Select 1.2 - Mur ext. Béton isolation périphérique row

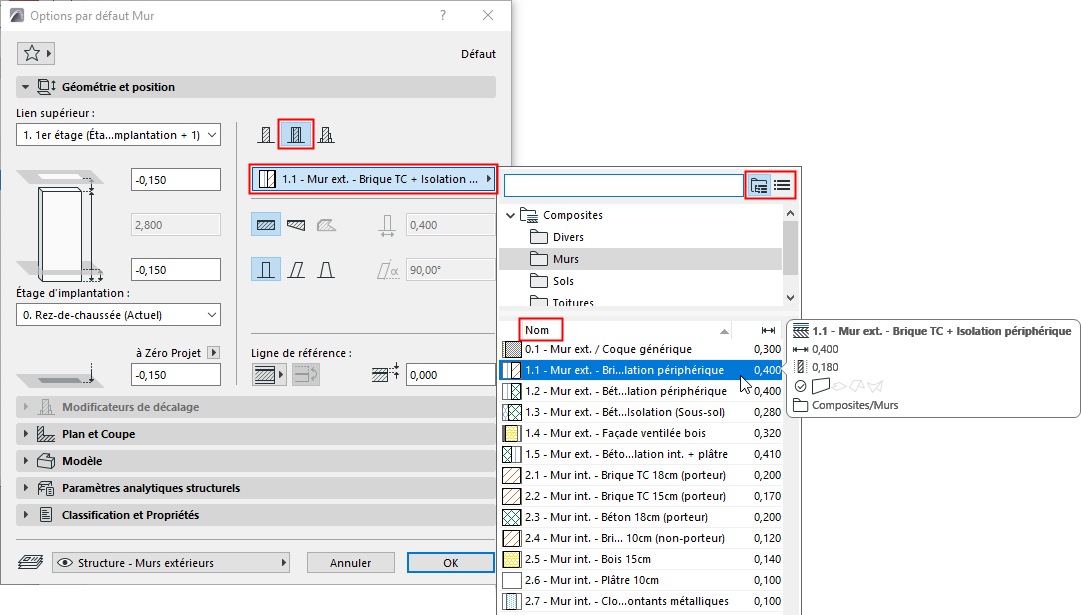click(x=641, y=391)
